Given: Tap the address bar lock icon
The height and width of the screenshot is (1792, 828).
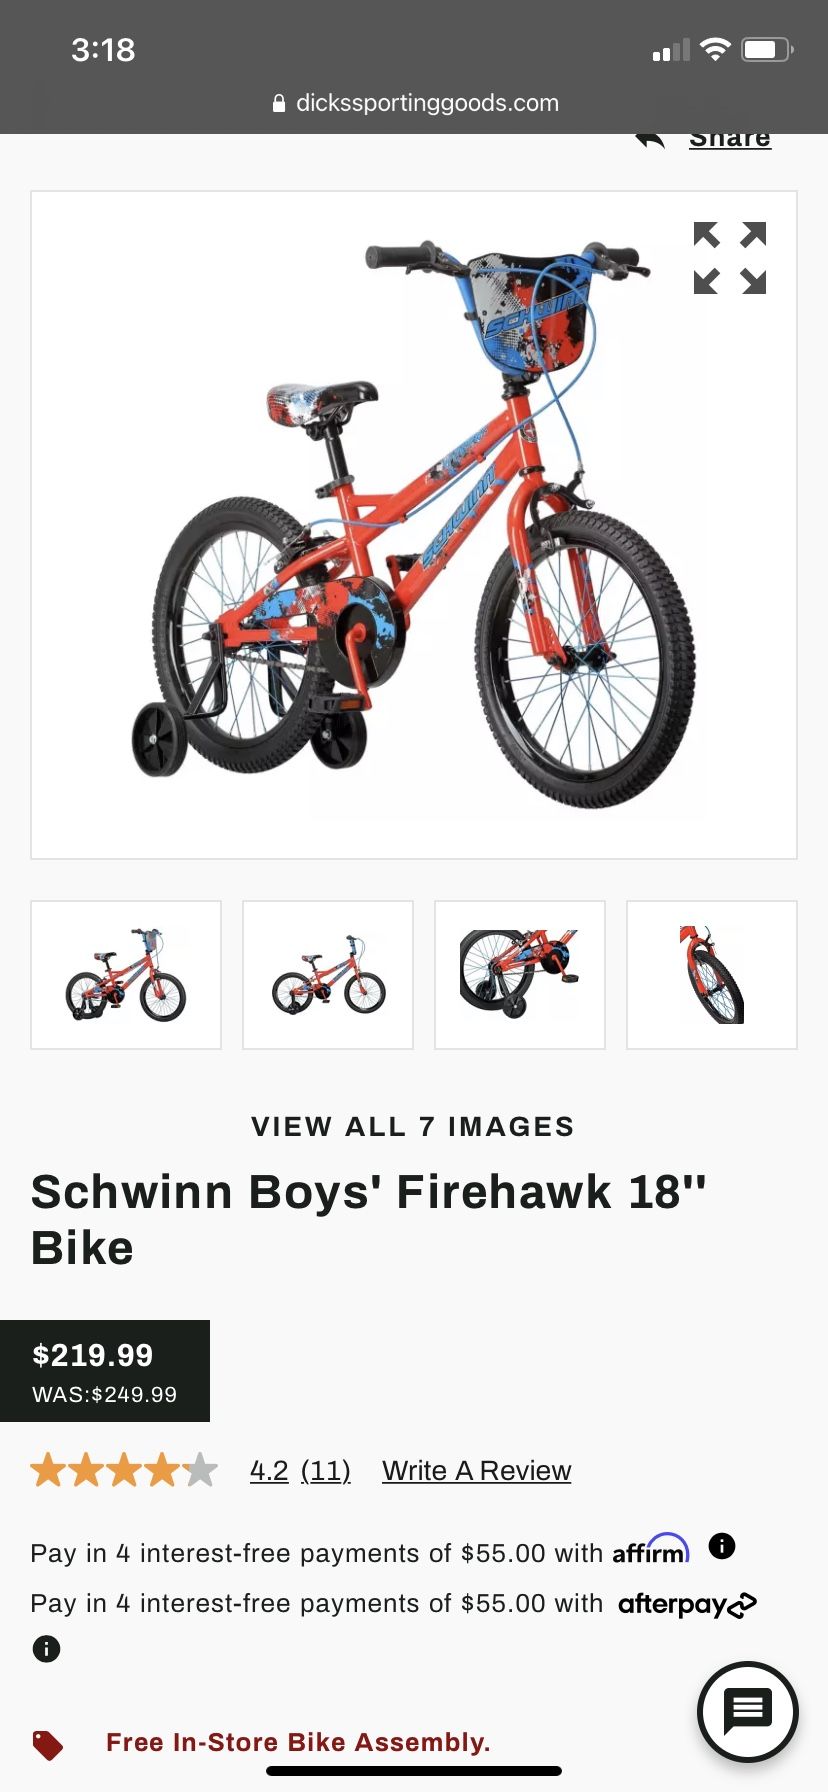Looking at the screenshot, I should pyautogui.click(x=279, y=103).
